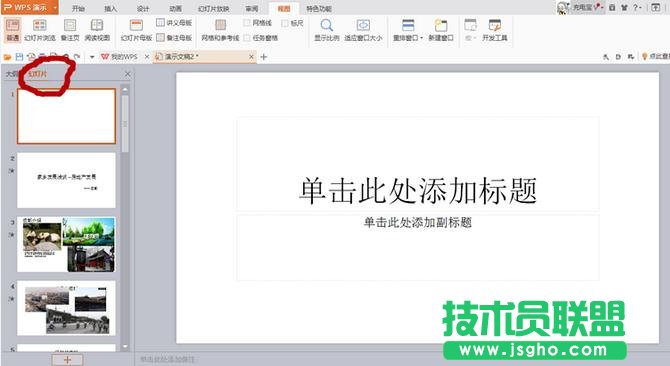Open the 视图 ribbon tab
The width and height of the screenshot is (670, 366).
tap(284, 9)
